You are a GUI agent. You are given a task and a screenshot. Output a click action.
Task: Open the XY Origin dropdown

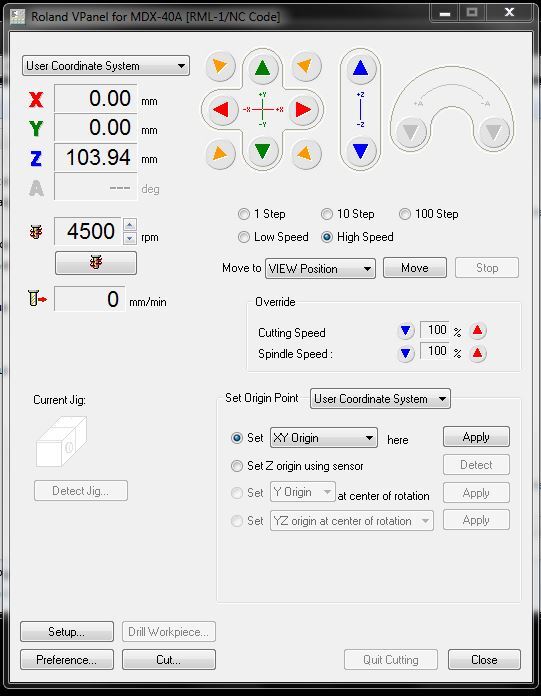tap(324, 438)
